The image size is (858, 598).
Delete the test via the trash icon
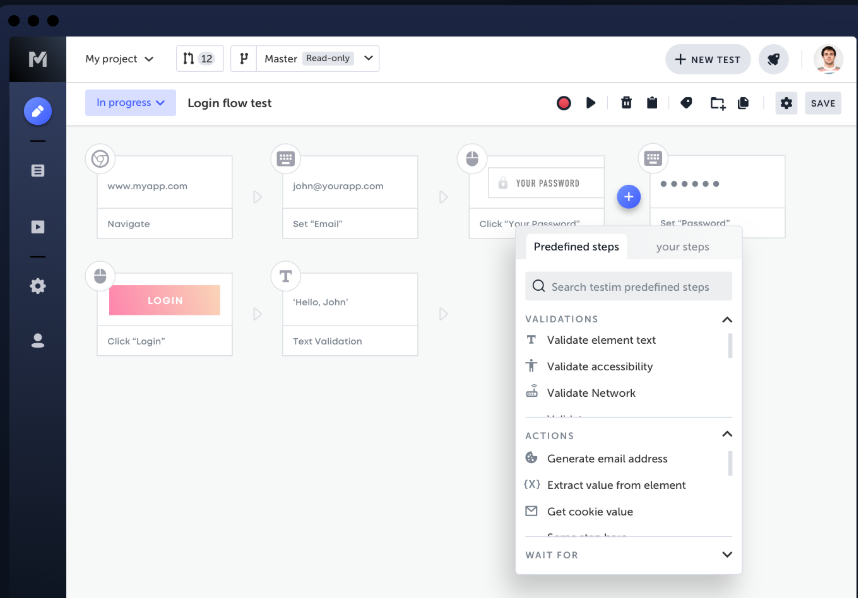626,102
